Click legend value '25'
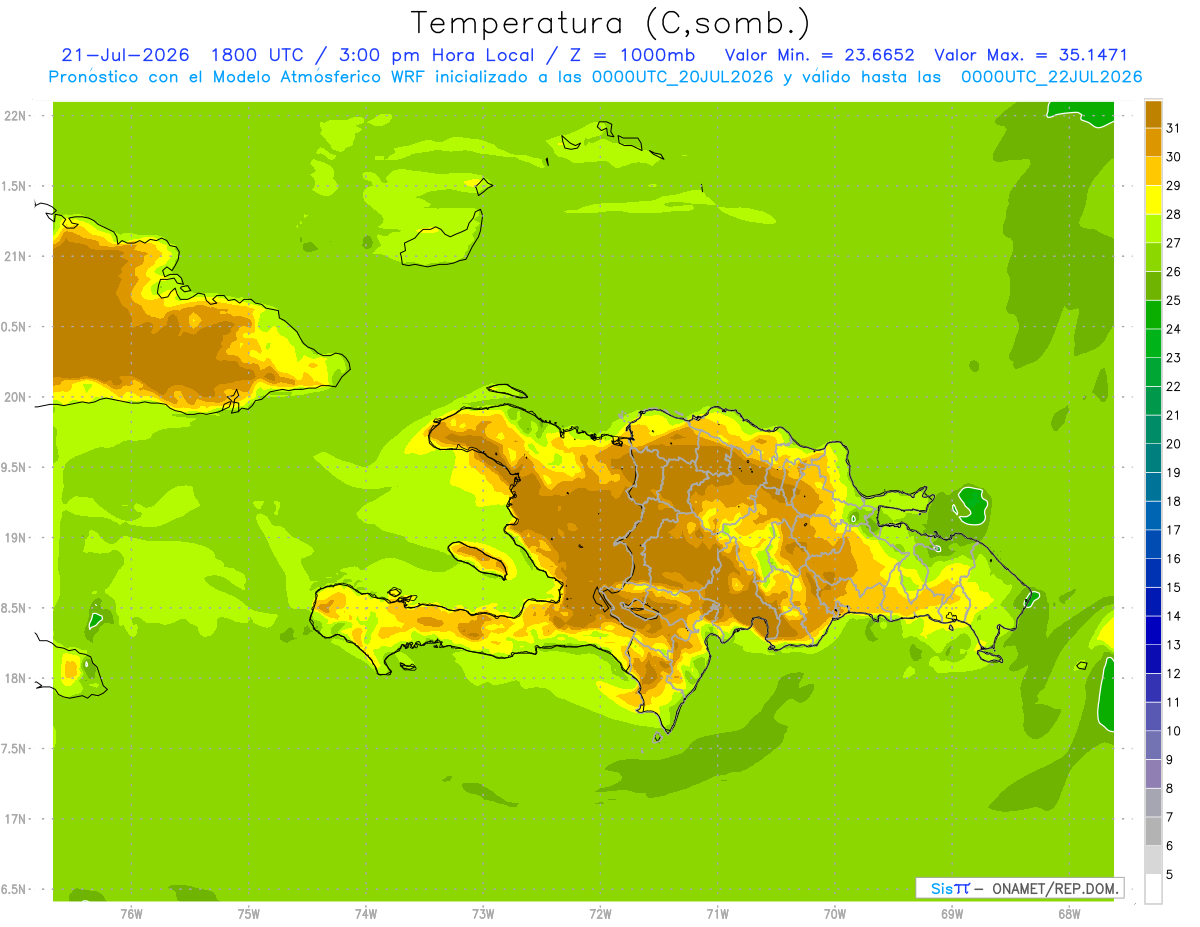Screen dimensions: 1200x927 click(x=1174, y=300)
